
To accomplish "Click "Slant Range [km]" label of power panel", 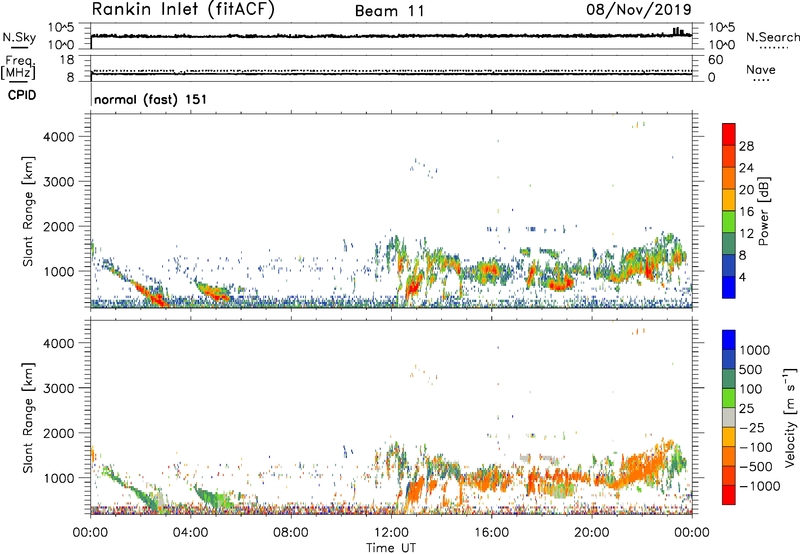I will [28, 211].
